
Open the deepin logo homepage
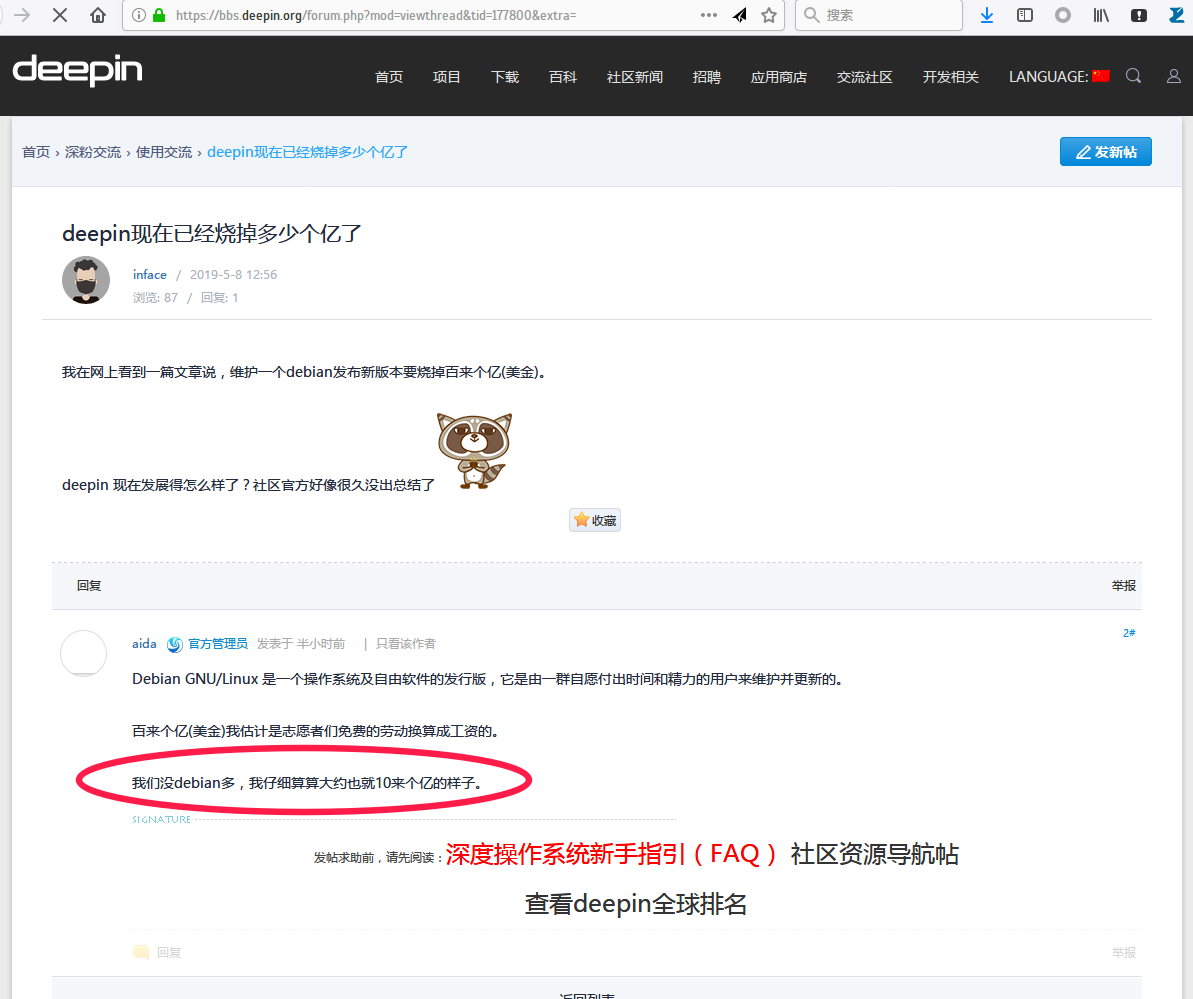point(78,70)
